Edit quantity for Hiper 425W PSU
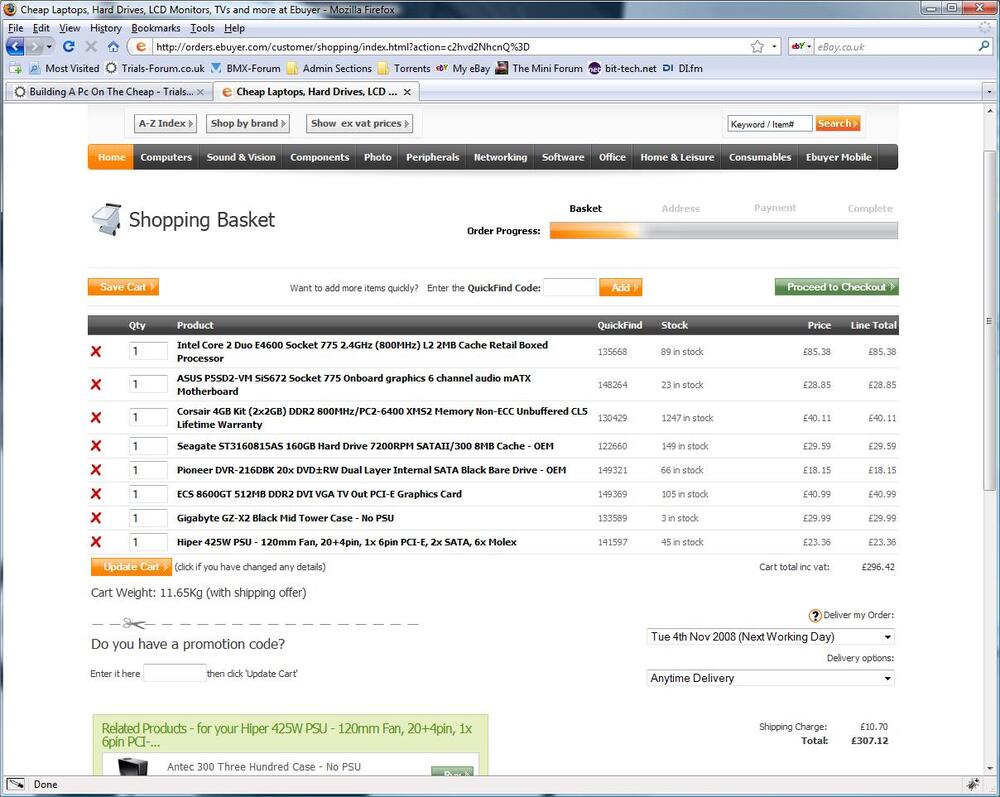 pos(148,542)
